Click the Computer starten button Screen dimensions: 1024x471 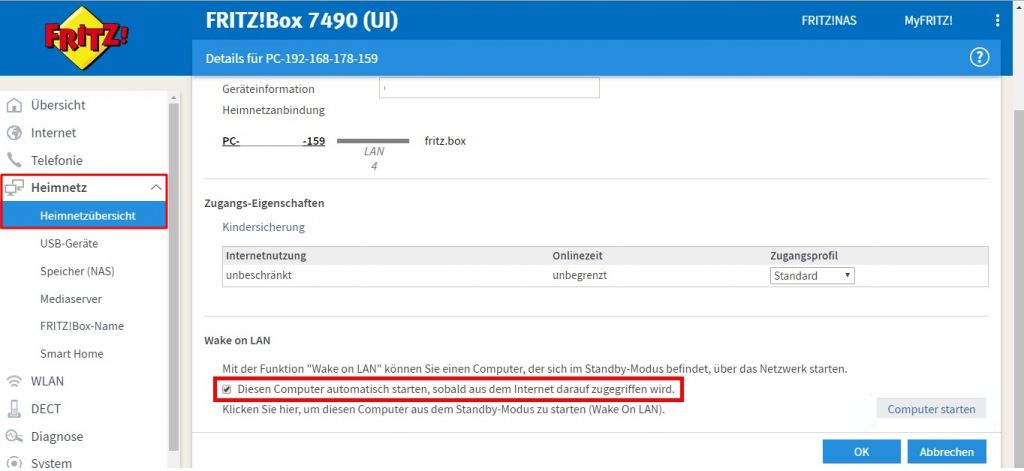pos(931,410)
